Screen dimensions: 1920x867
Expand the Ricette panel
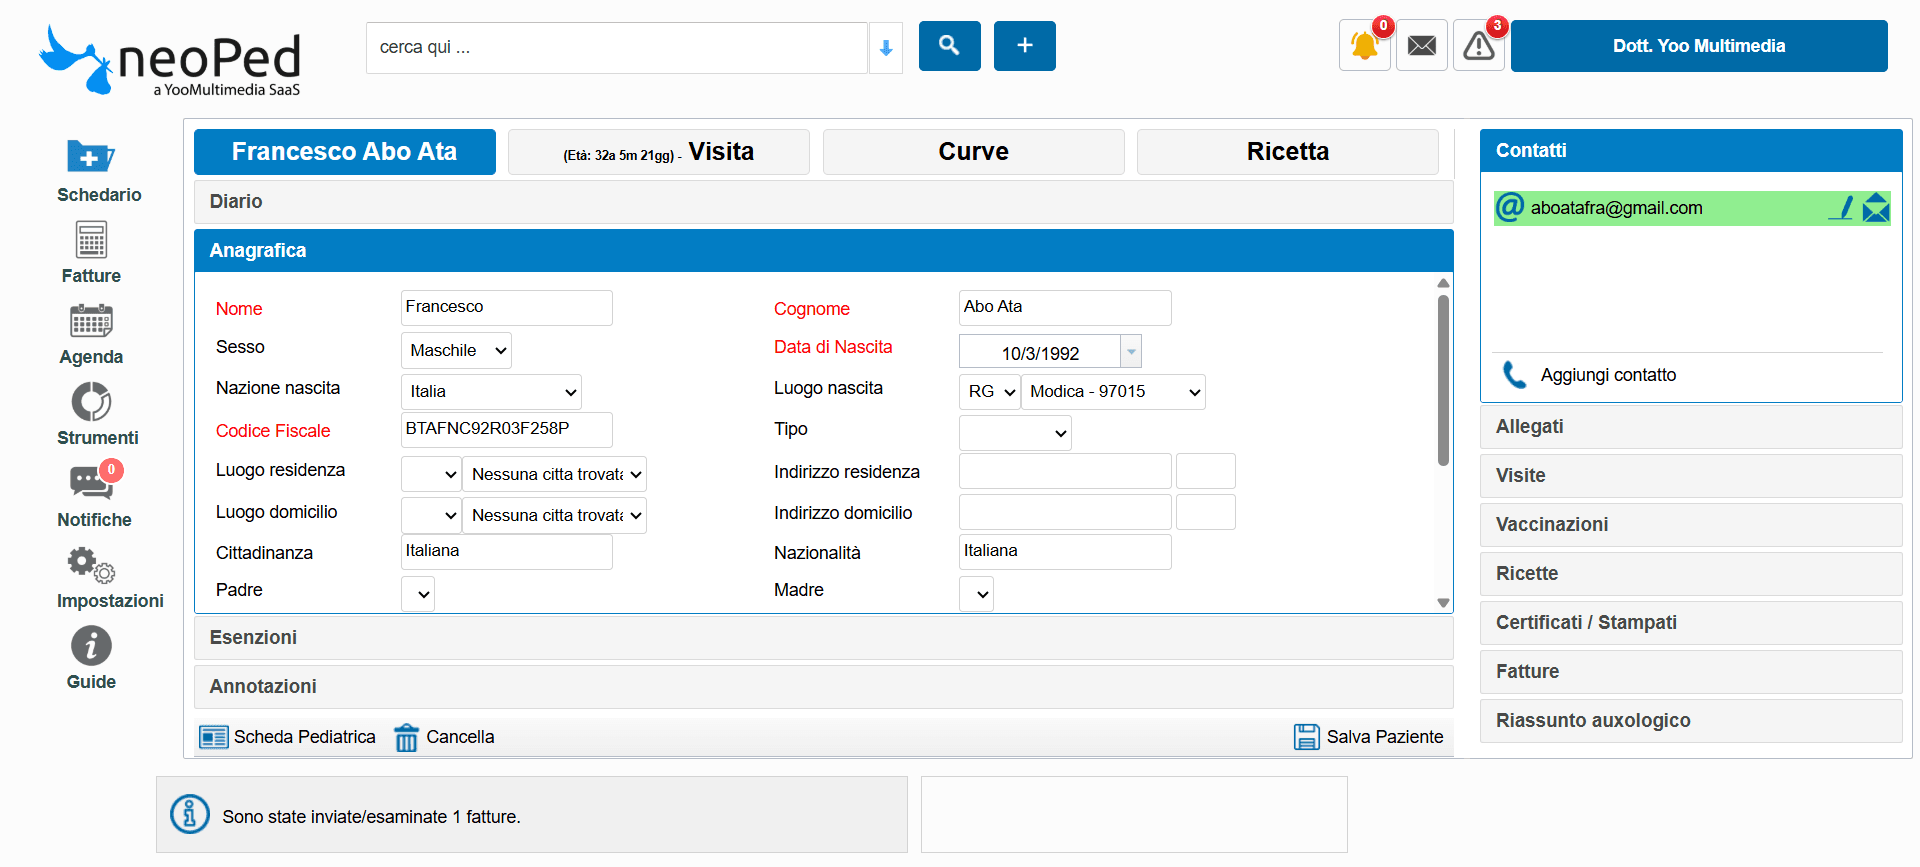point(1691,574)
